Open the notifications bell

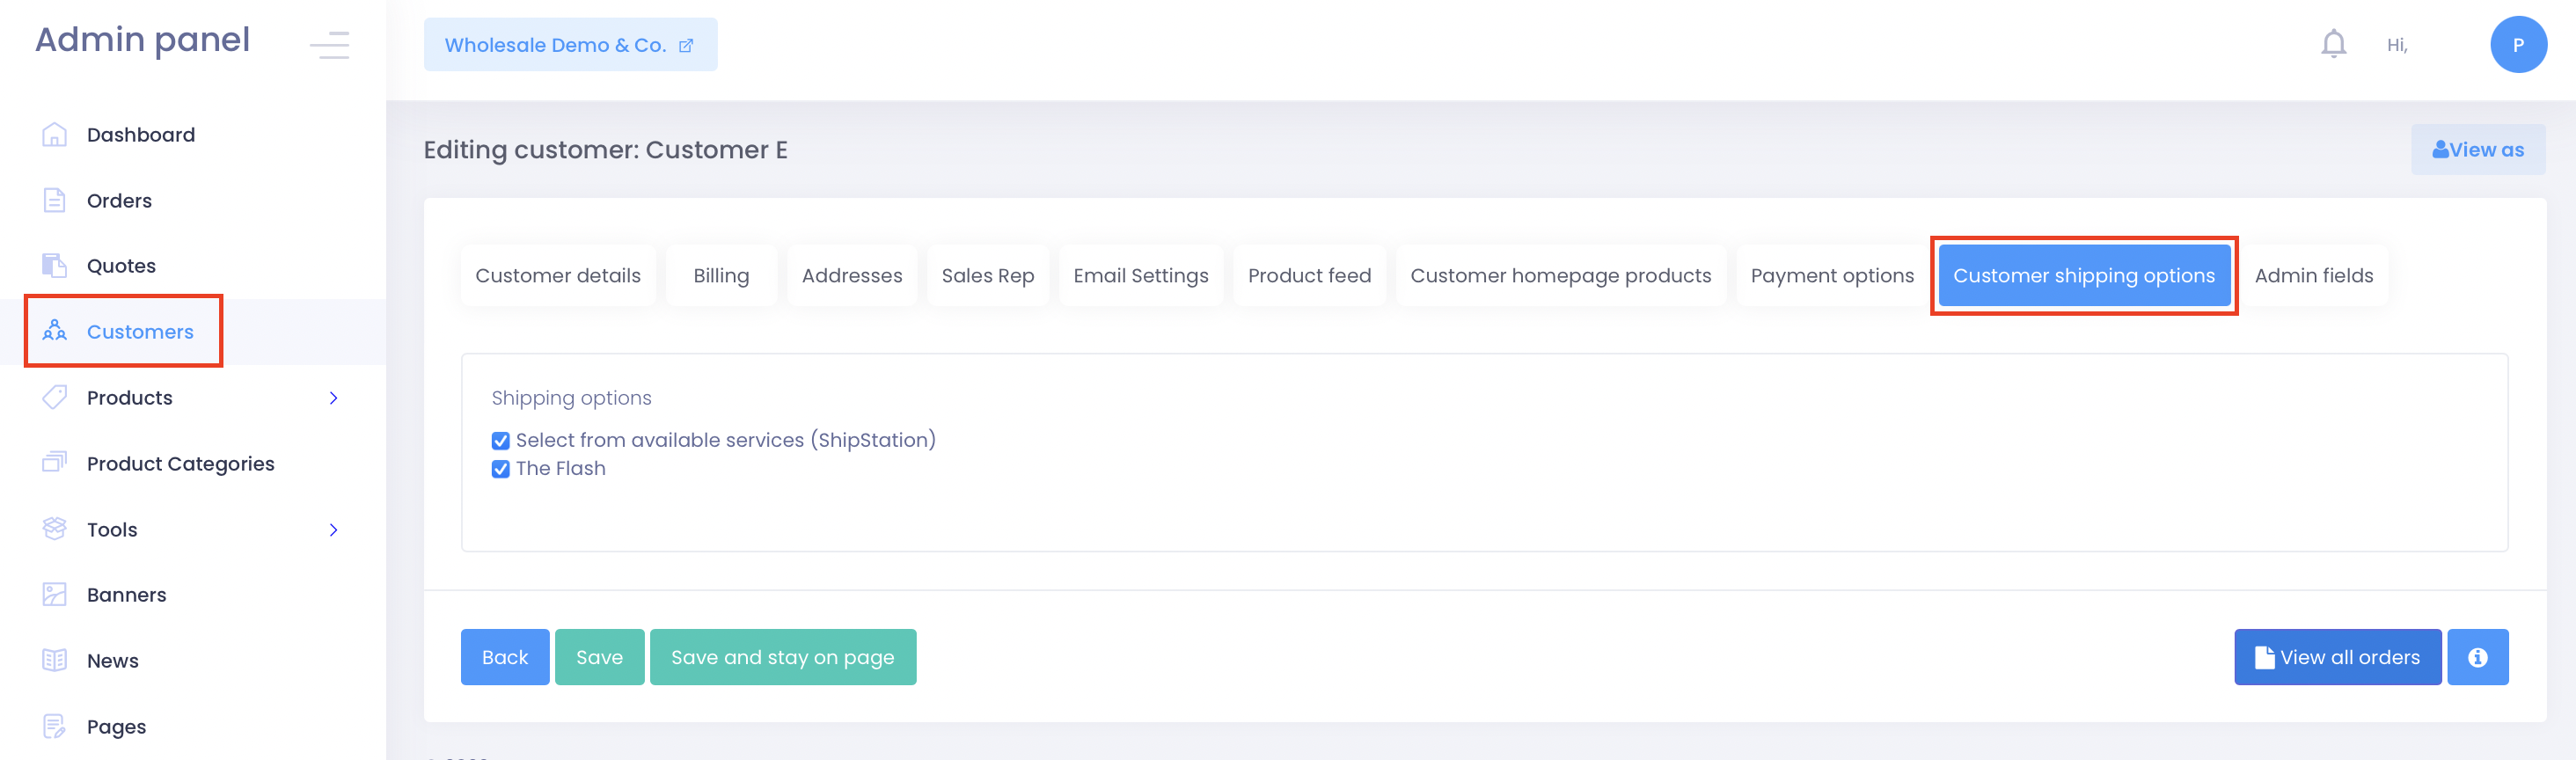point(2332,43)
